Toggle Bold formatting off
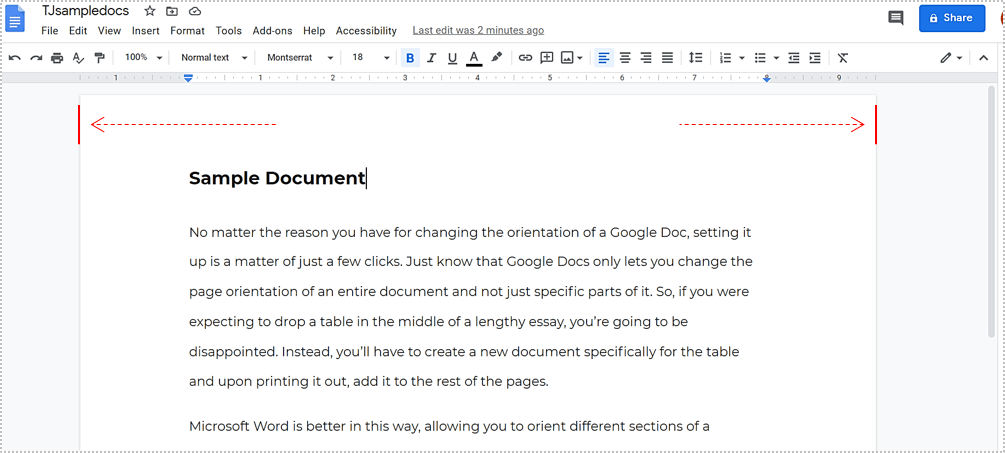Image resolution: width=1005 pixels, height=453 pixels. 410,58
